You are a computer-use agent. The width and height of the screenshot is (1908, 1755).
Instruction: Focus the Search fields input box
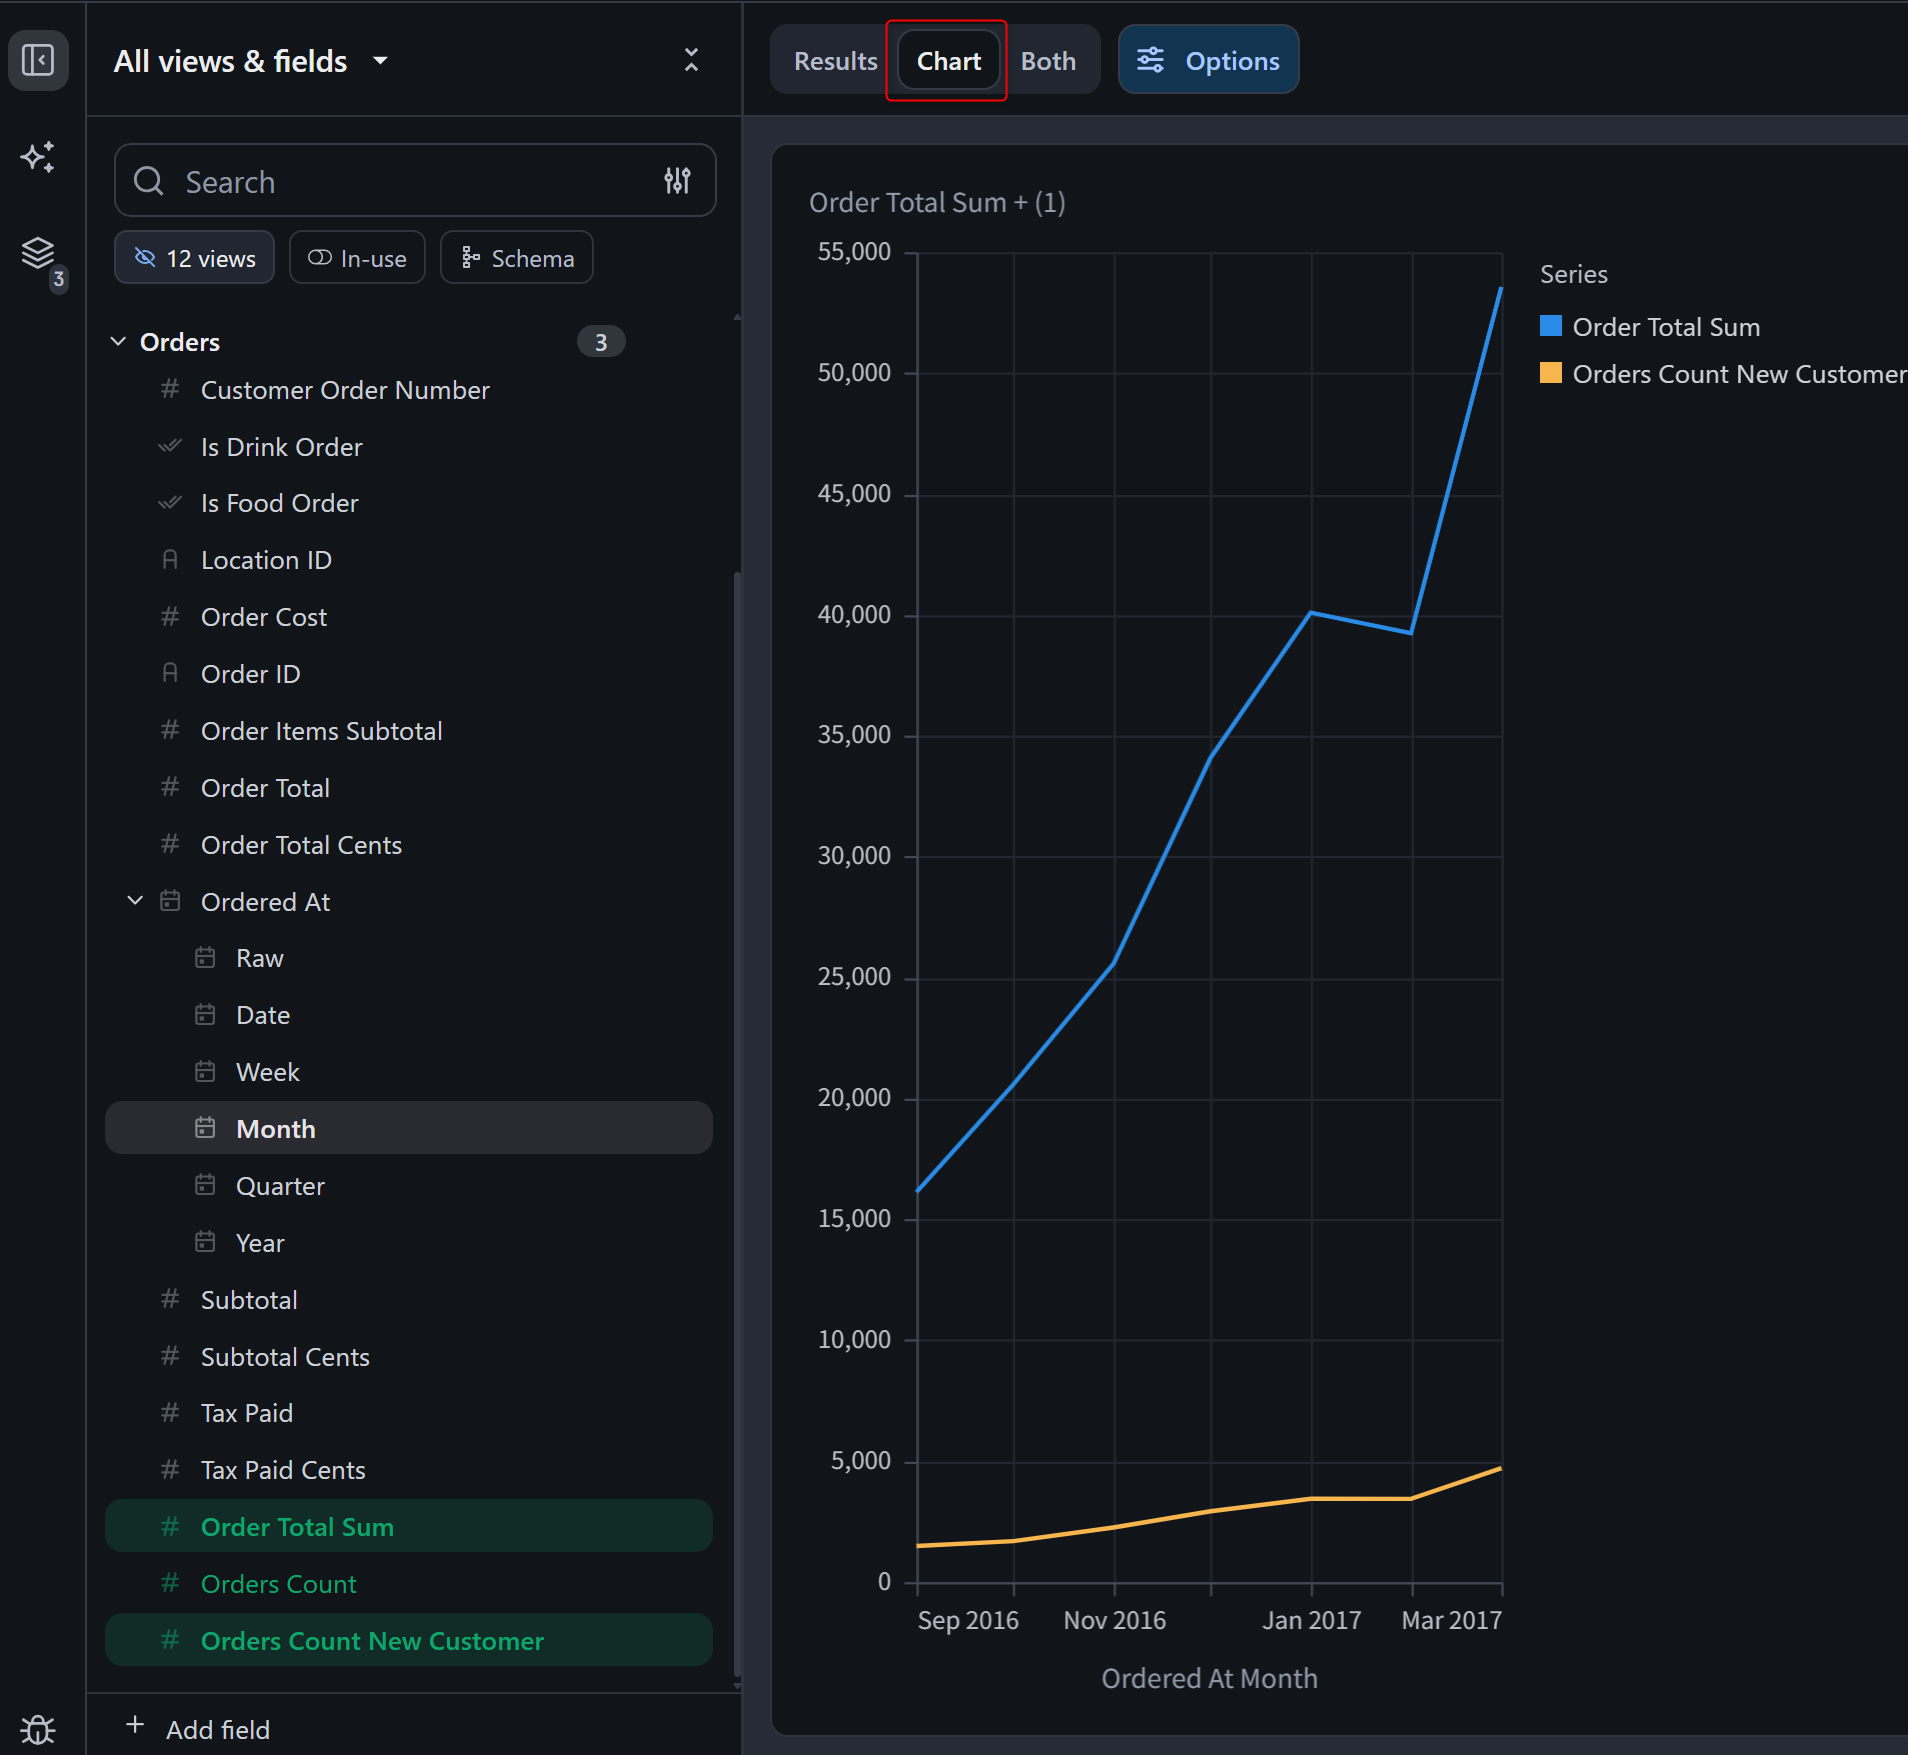click(400, 181)
